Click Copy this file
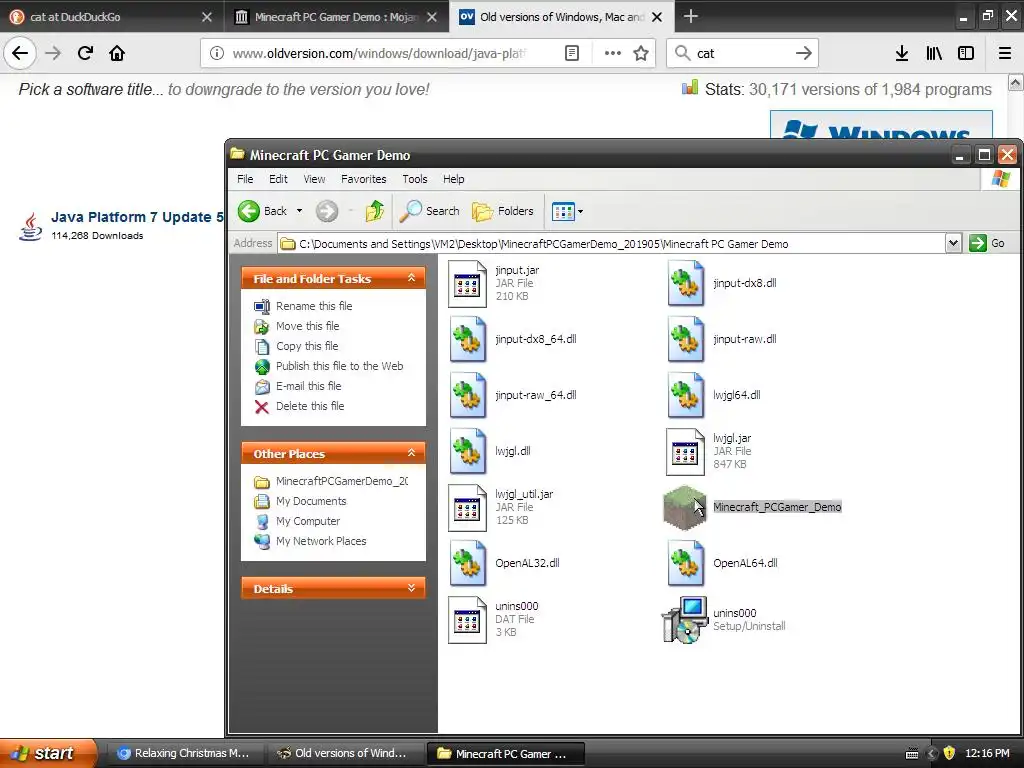Viewport: 1024px width, 768px height. tap(307, 346)
